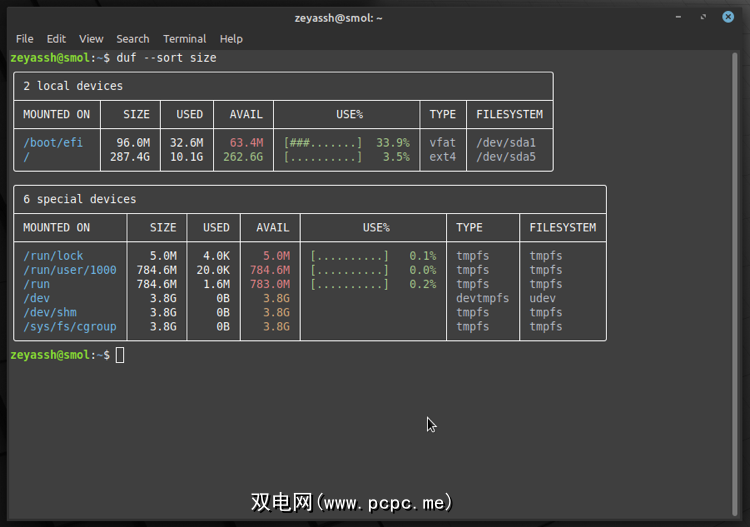The image size is (750, 527).
Task: Click the /run/user/1000 mount entry
Action: 70,270
